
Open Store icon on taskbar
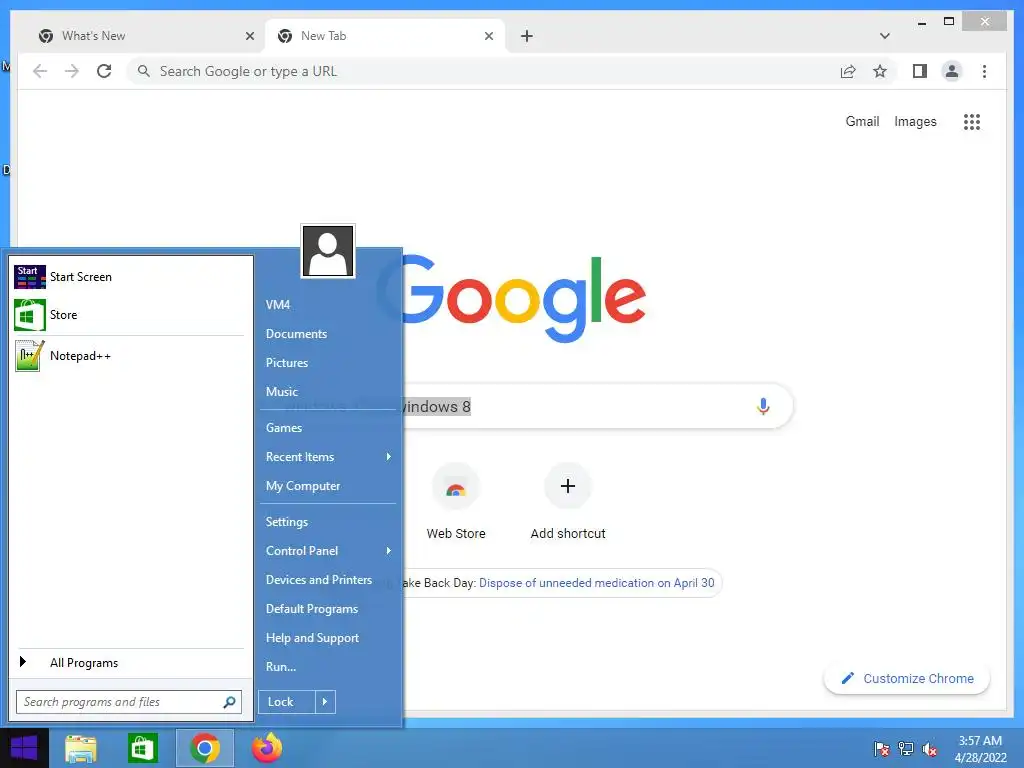[x=142, y=748]
